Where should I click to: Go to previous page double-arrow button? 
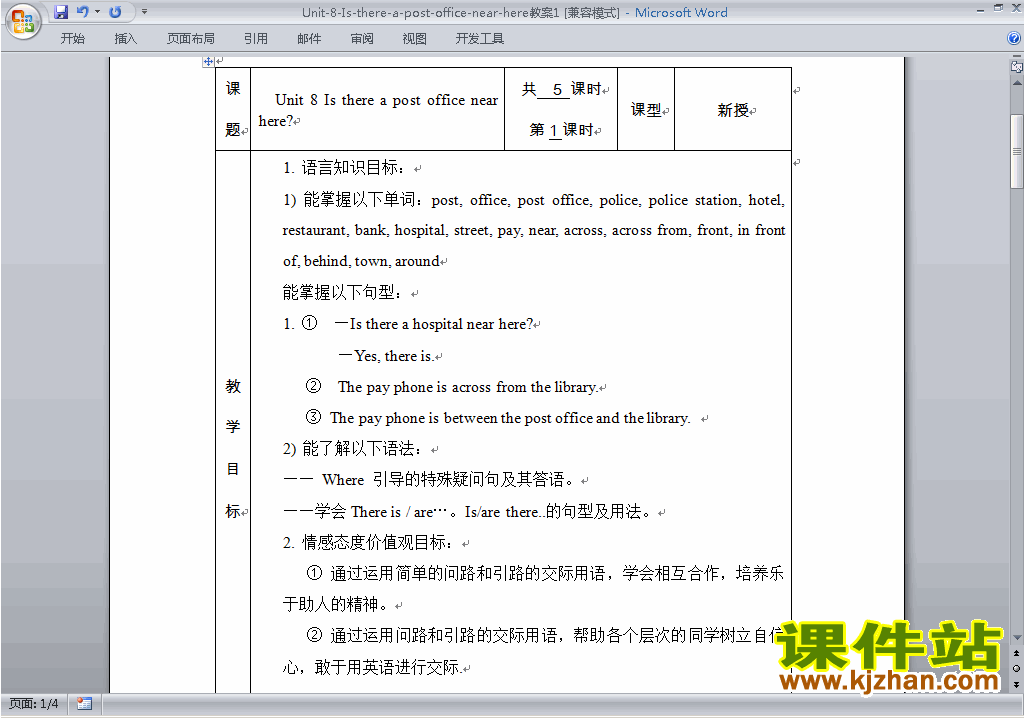pyautogui.click(x=1016, y=653)
